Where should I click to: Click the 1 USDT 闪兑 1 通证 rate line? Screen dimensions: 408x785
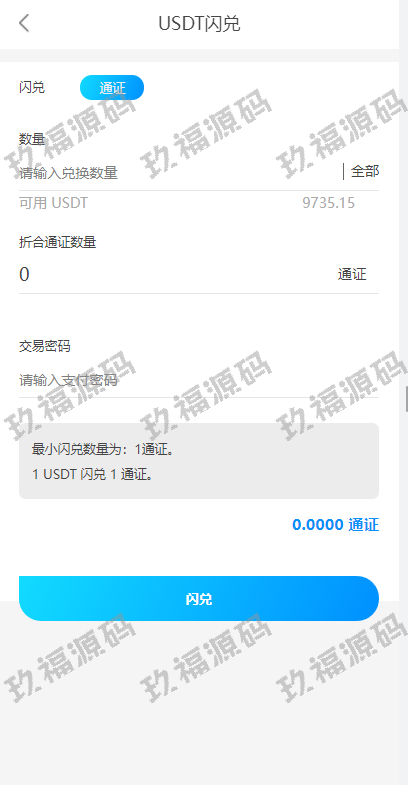point(93,474)
